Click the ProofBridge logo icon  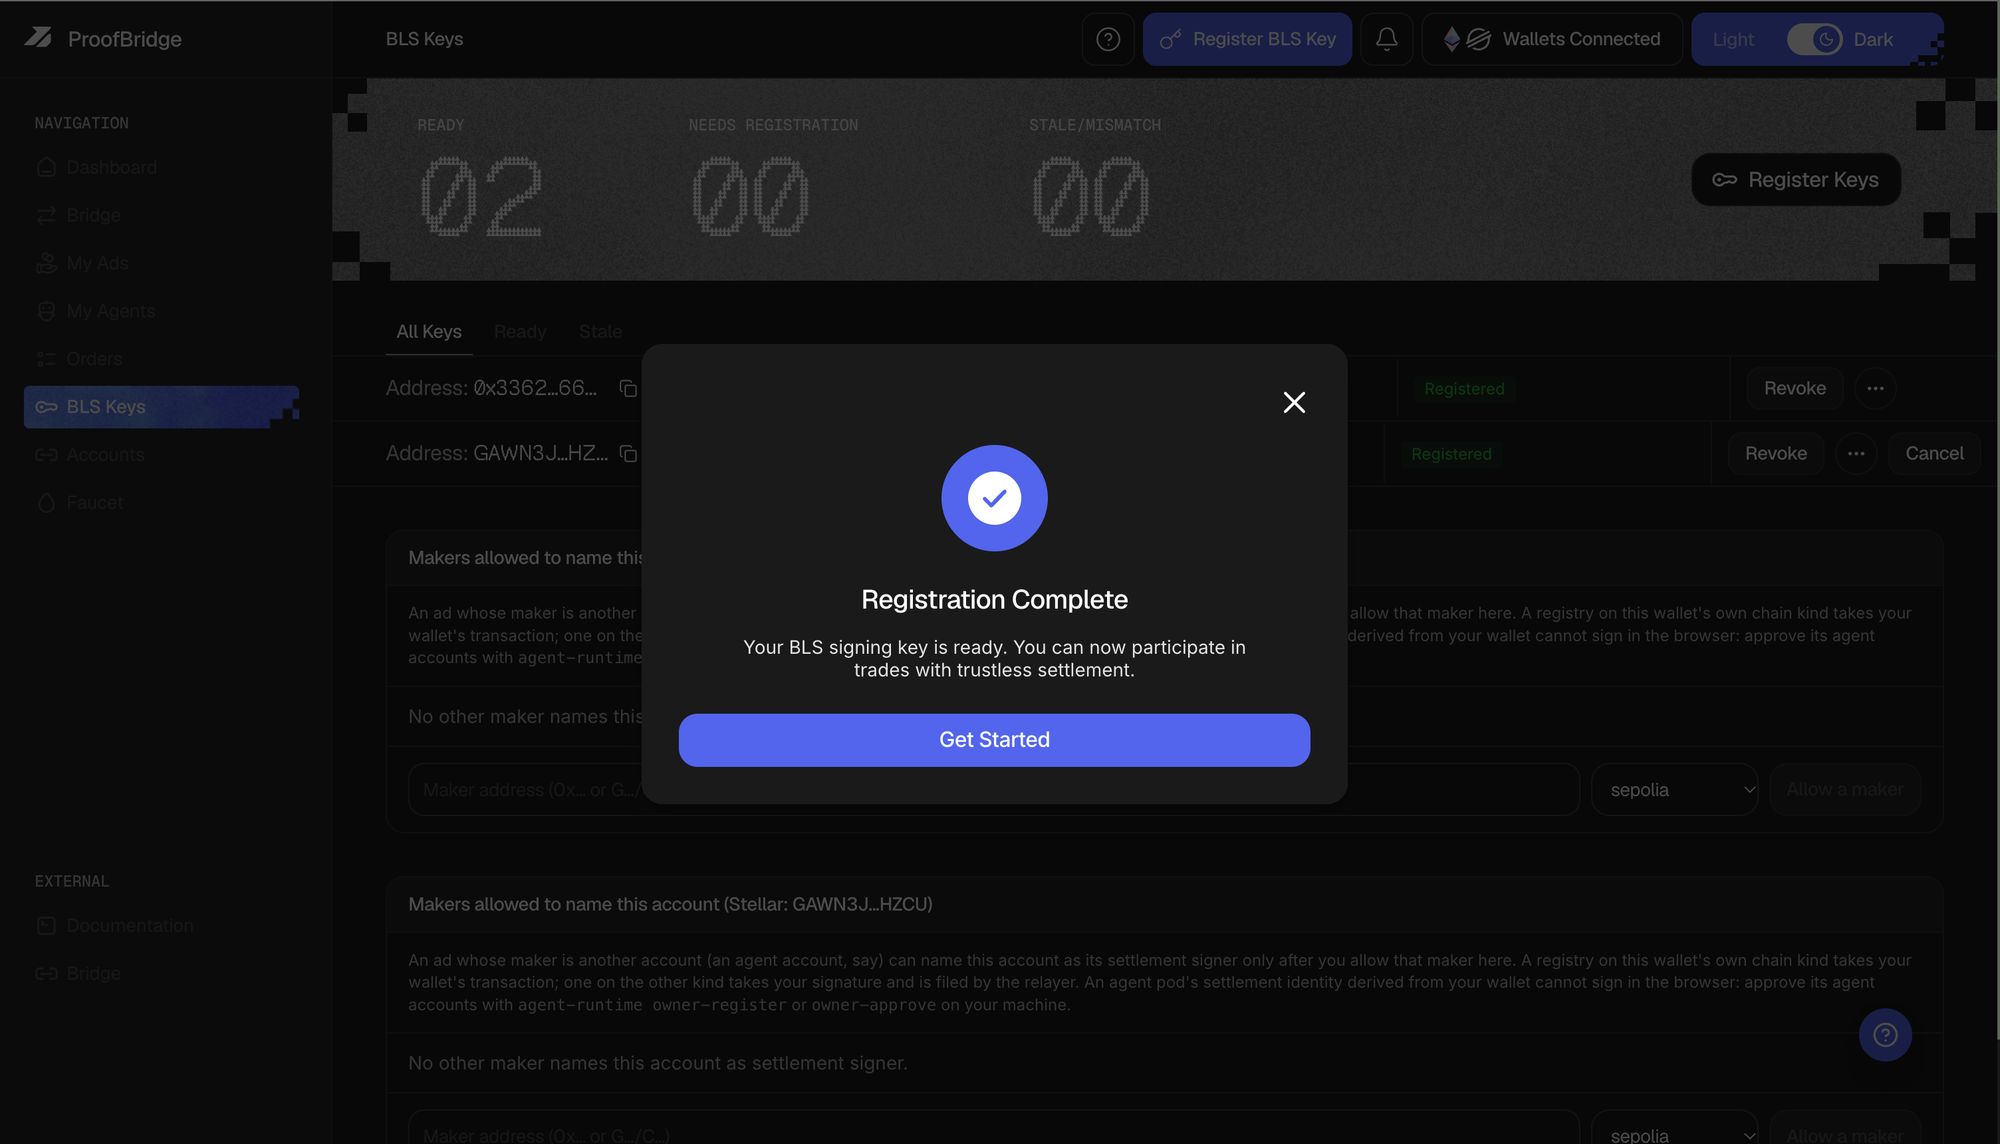click(x=38, y=38)
